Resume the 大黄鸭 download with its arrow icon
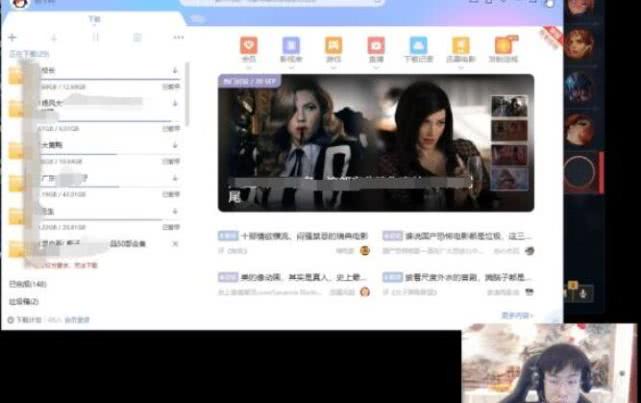Image resolution: width=641 pixels, height=403 pixels. pos(175,146)
